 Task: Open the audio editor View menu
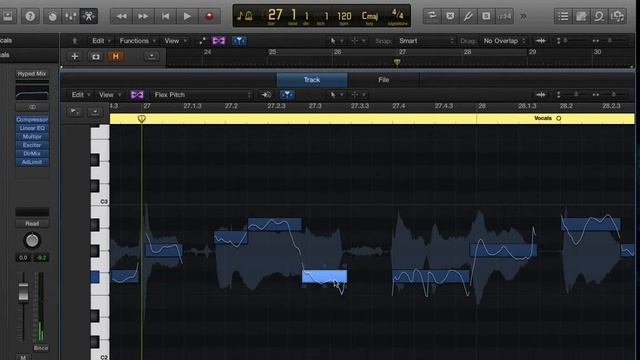click(110, 95)
